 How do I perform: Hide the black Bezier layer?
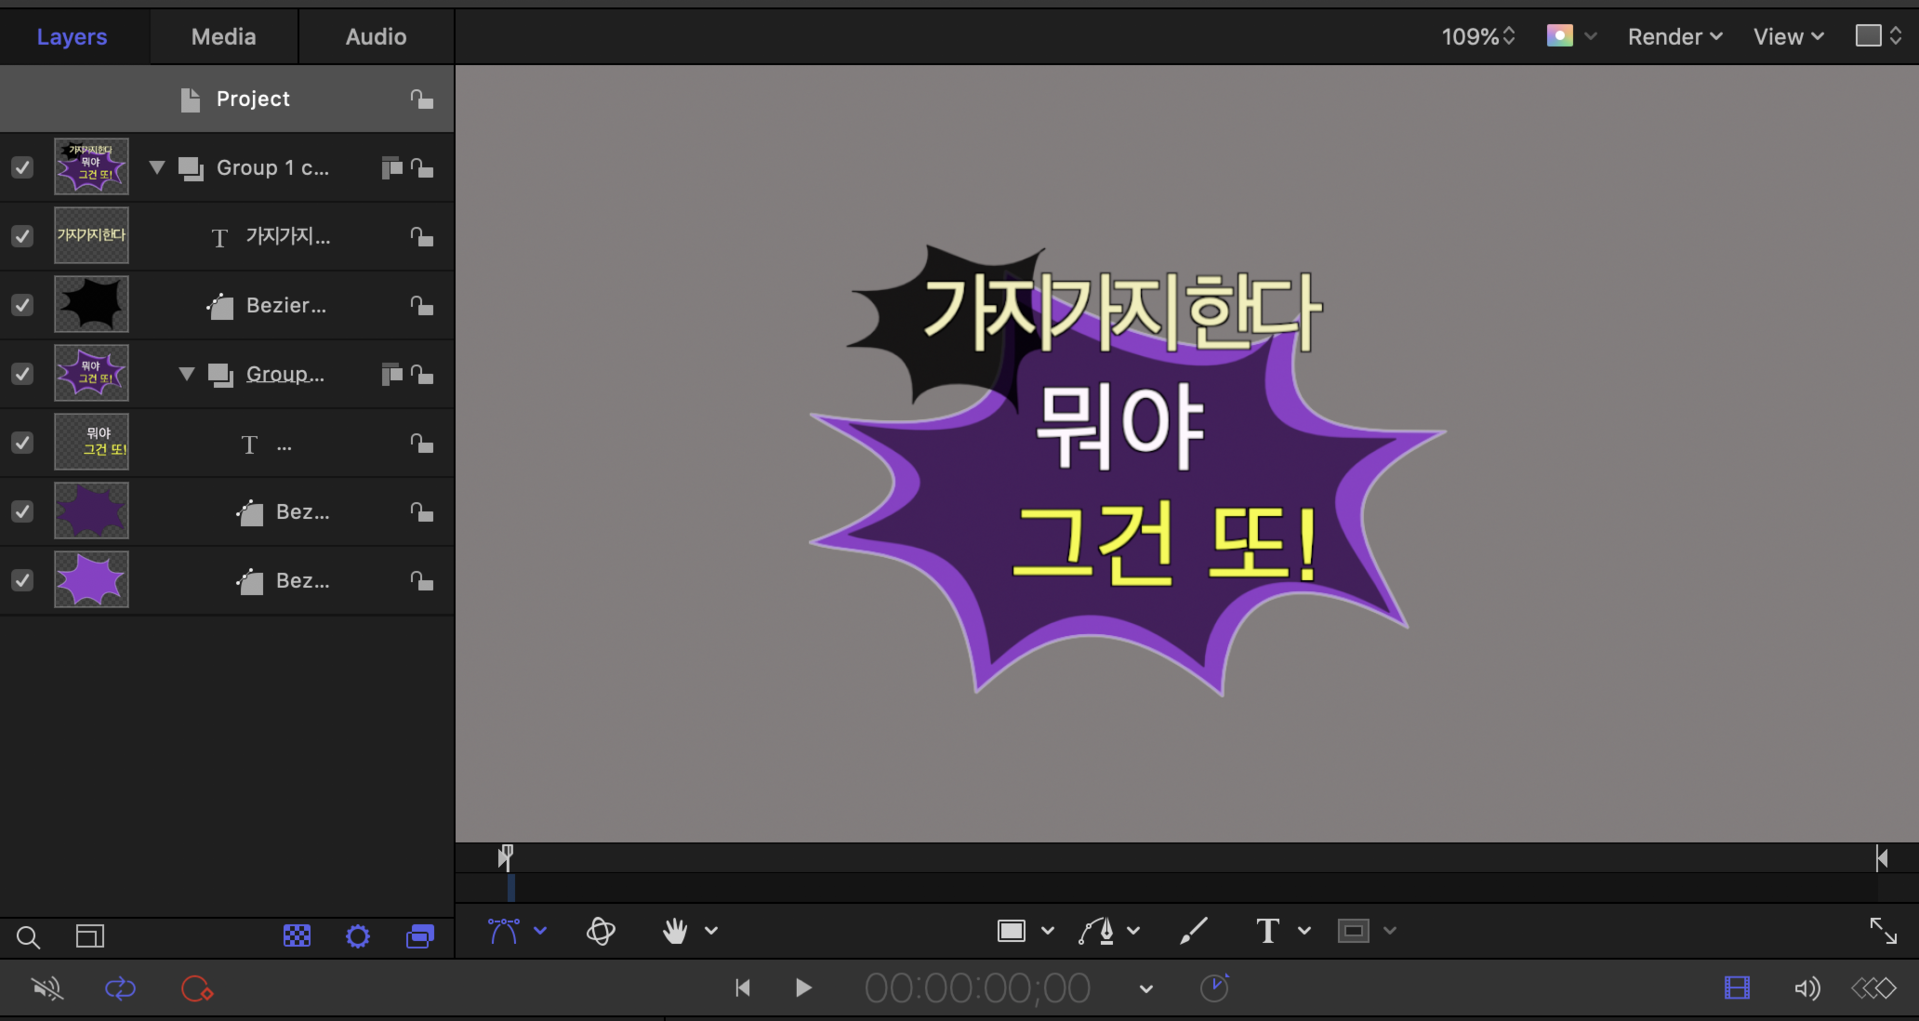22,305
